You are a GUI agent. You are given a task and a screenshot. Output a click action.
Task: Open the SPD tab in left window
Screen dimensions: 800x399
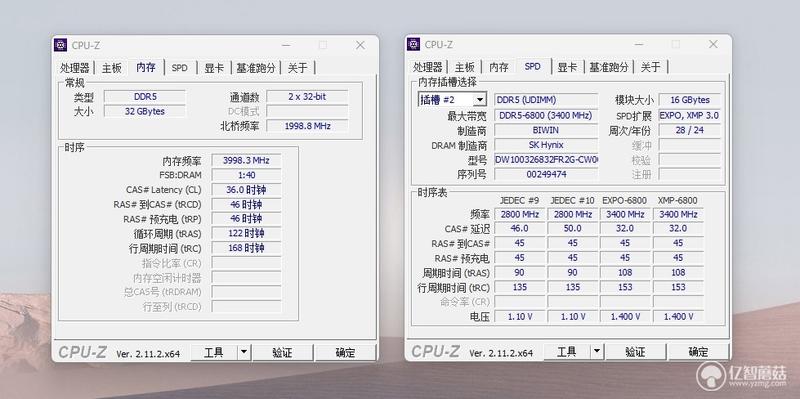coord(180,67)
